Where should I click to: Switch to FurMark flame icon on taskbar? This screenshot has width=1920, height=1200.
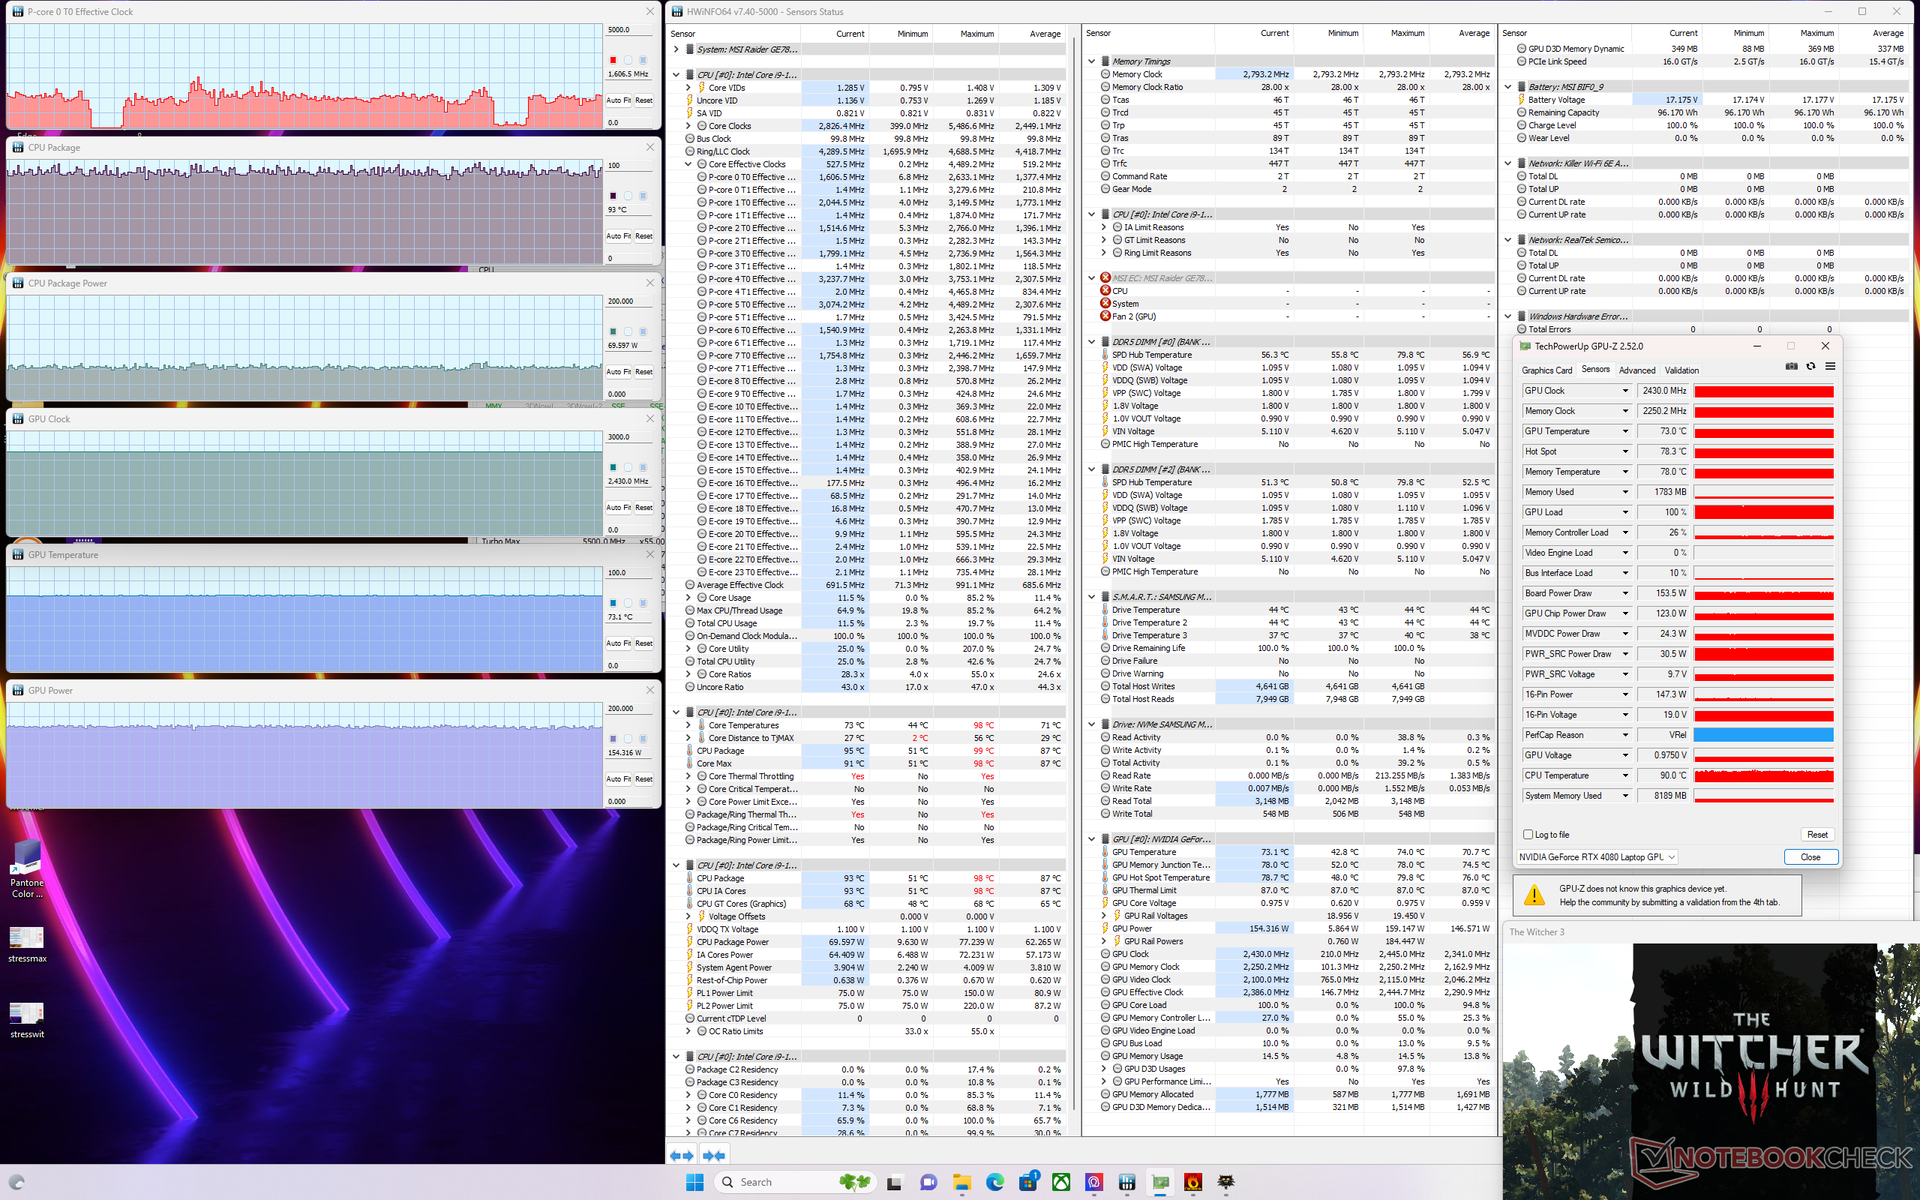[1193, 1182]
